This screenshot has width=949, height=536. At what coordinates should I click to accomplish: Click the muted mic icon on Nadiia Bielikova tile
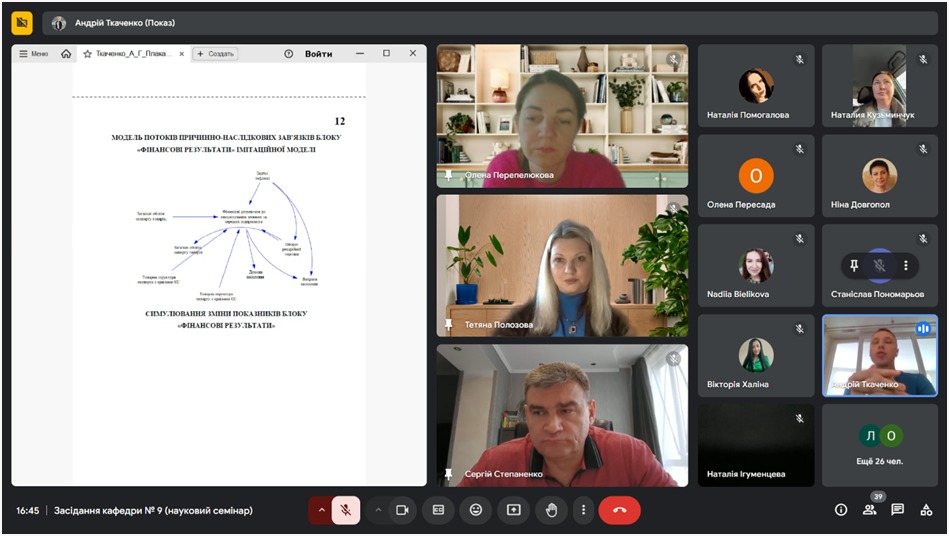tap(800, 238)
